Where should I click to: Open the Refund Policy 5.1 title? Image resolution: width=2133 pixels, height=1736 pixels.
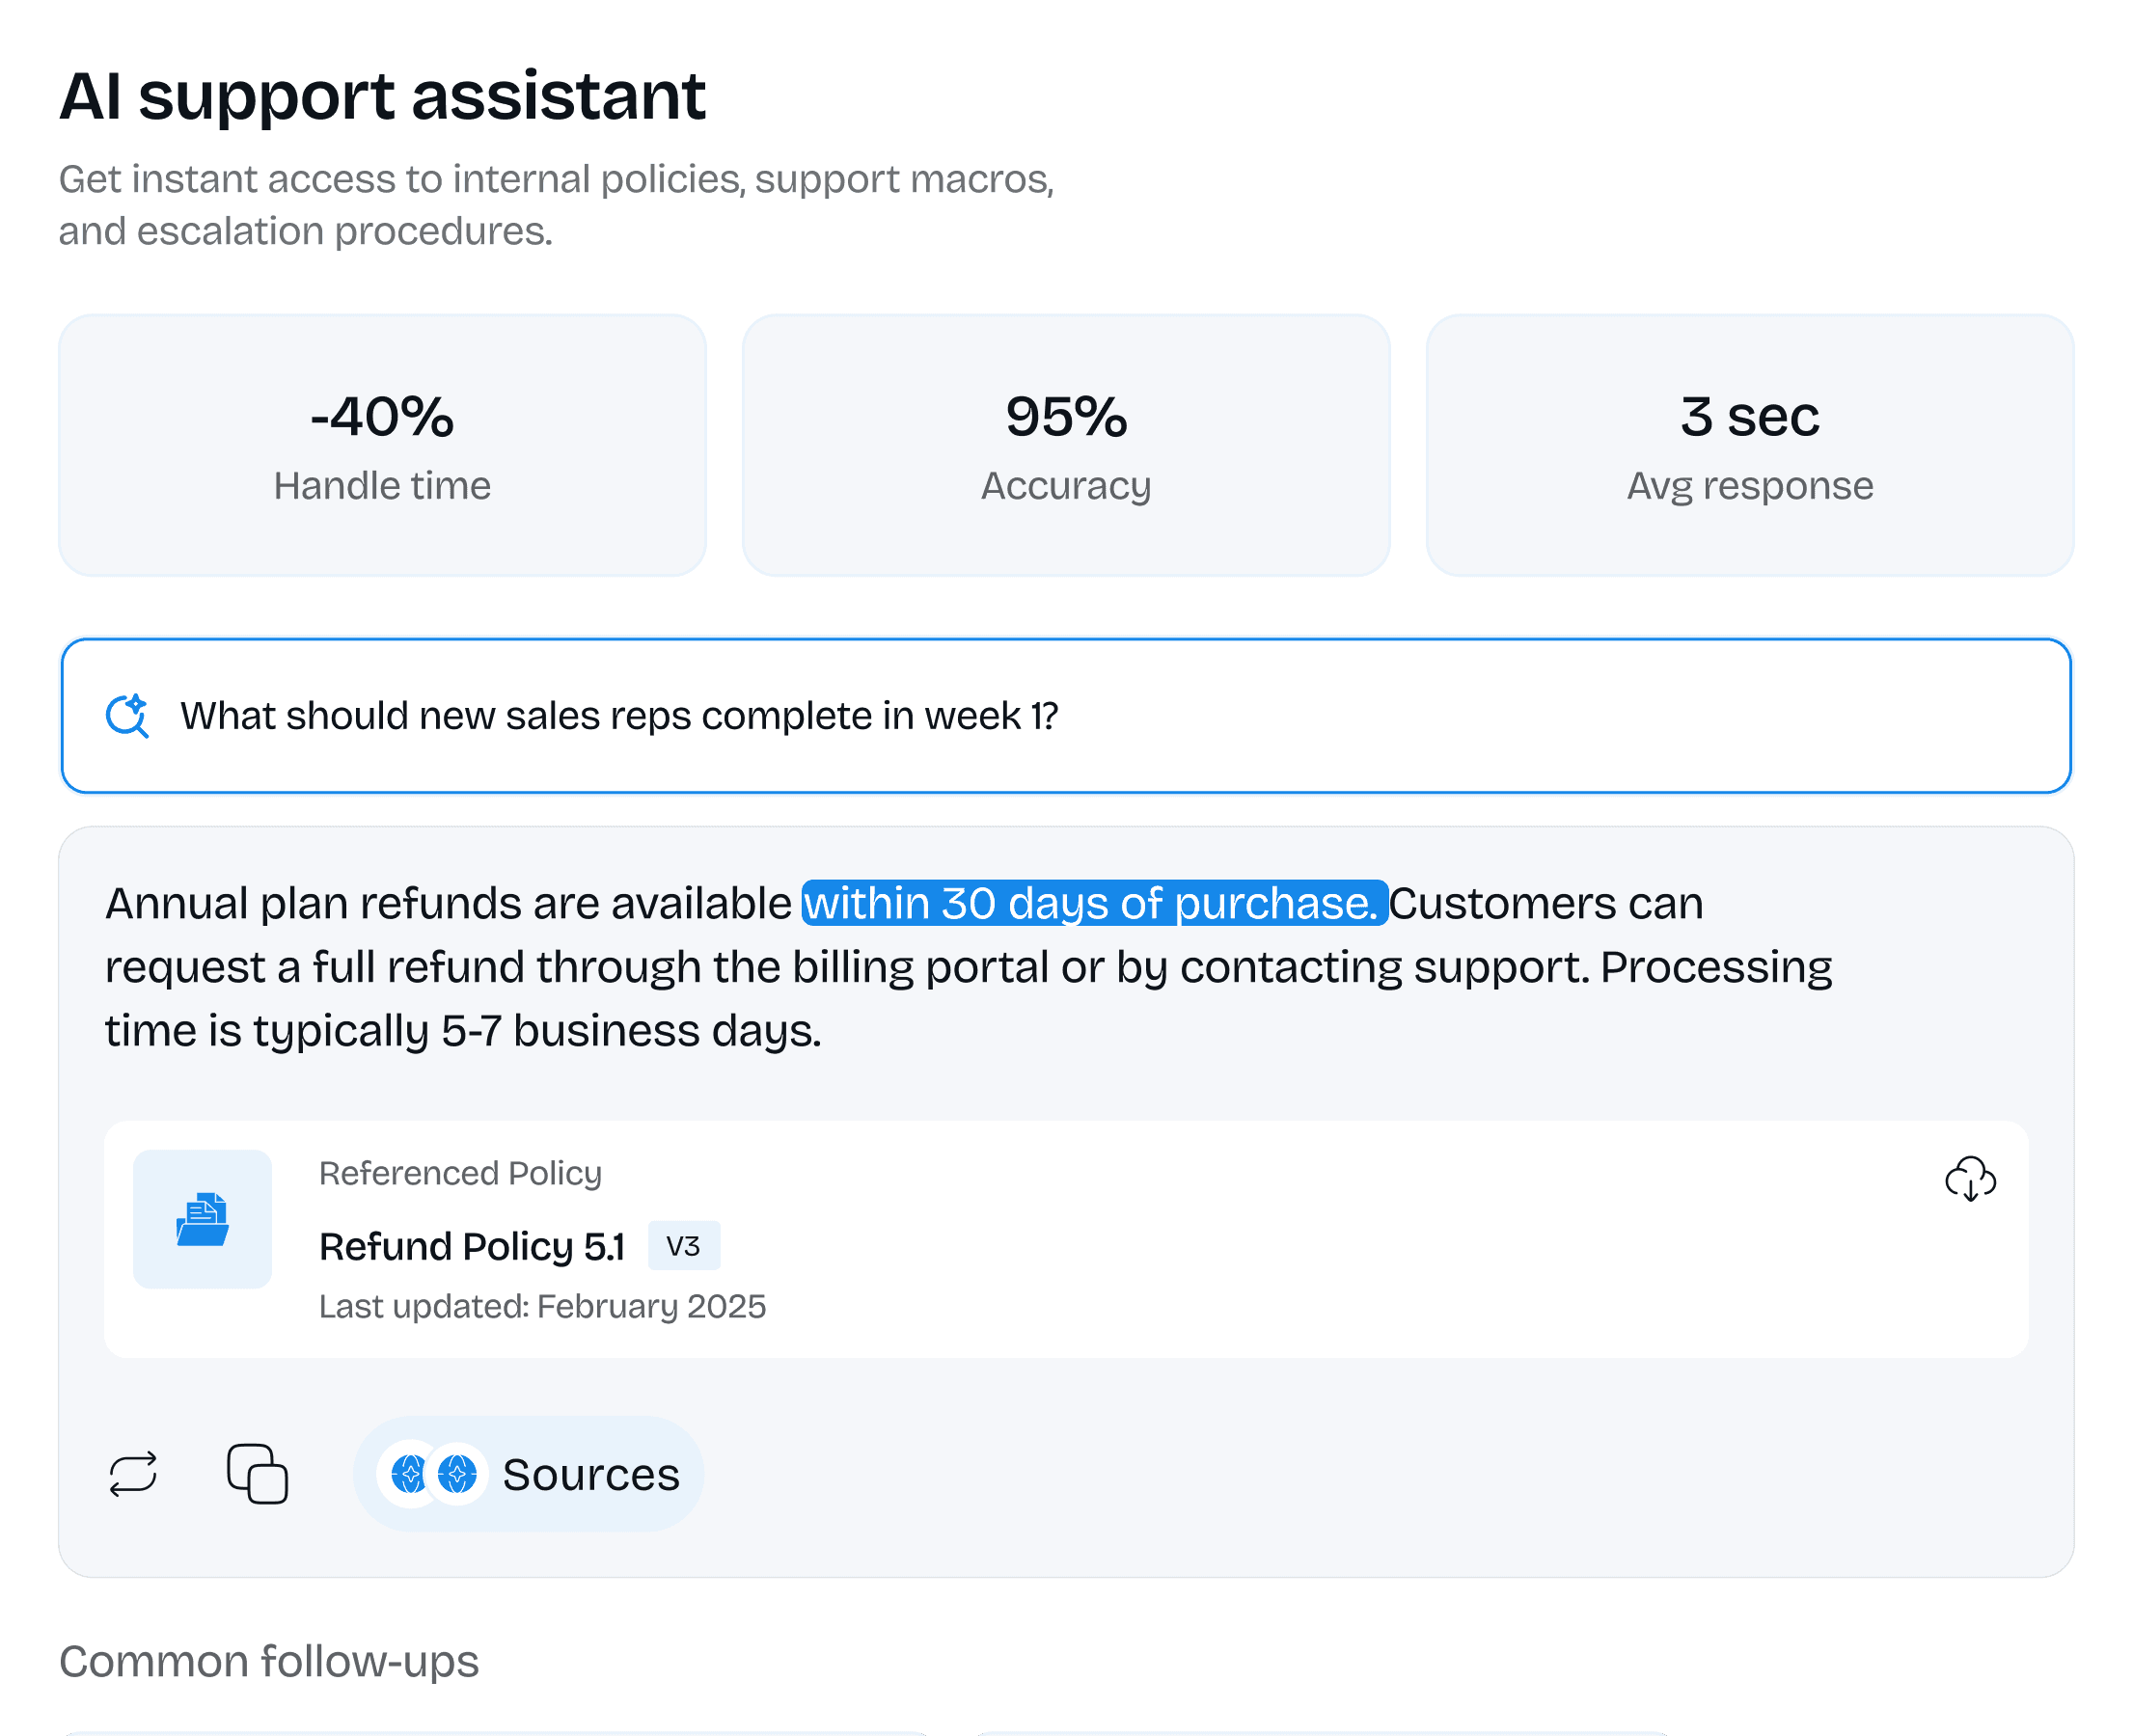coord(472,1247)
